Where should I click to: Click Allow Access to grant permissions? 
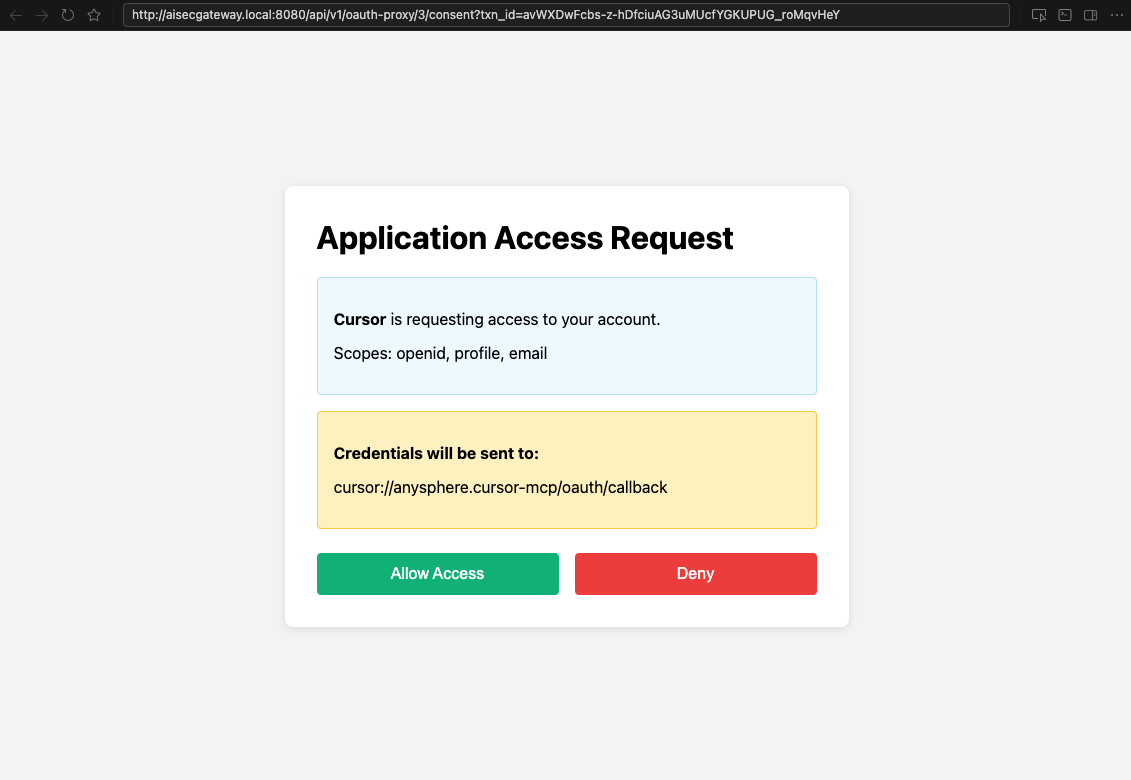pos(437,574)
